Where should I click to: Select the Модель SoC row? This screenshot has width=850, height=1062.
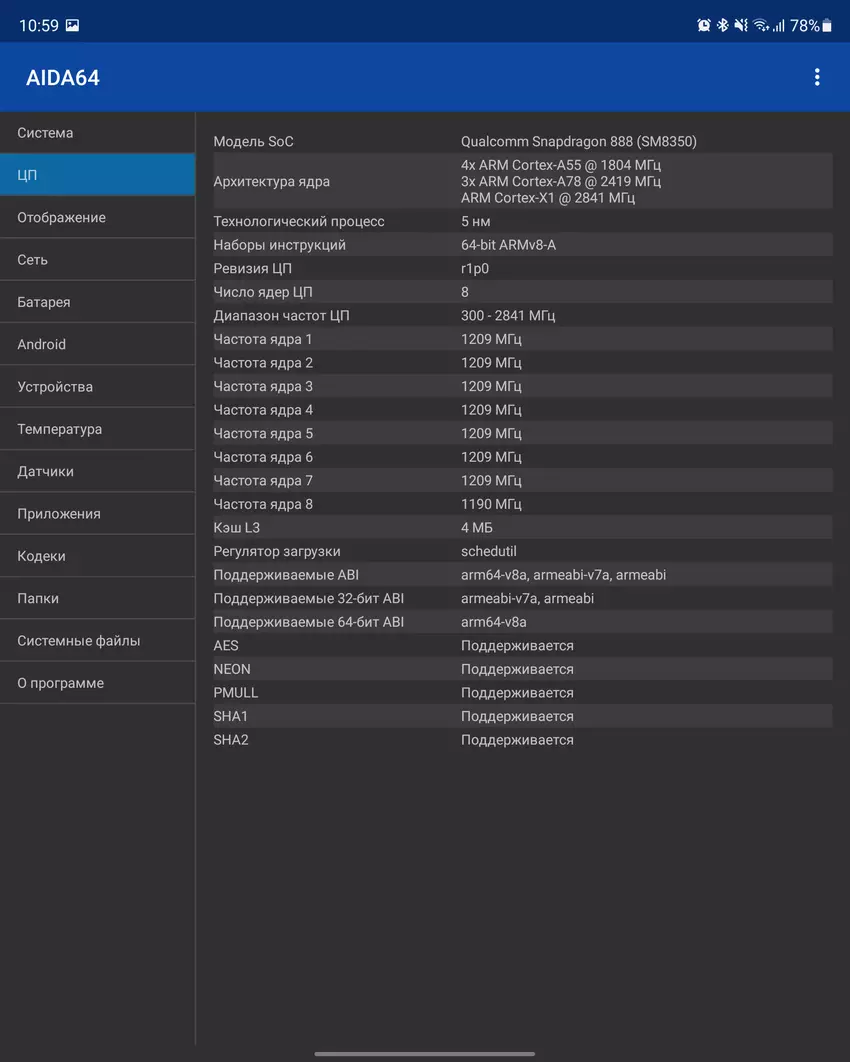pos(521,142)
